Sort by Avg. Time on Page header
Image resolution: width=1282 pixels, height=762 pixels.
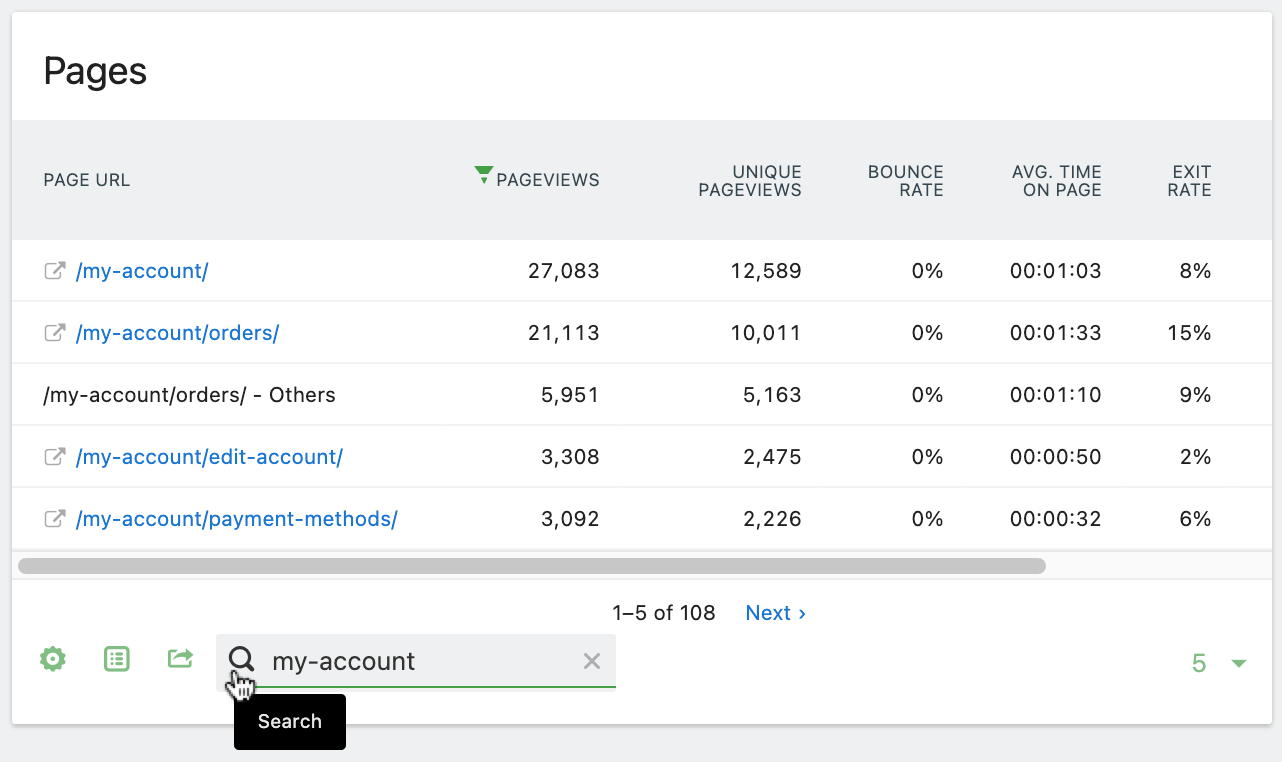pyautogui.click(x=1056, y=180)
